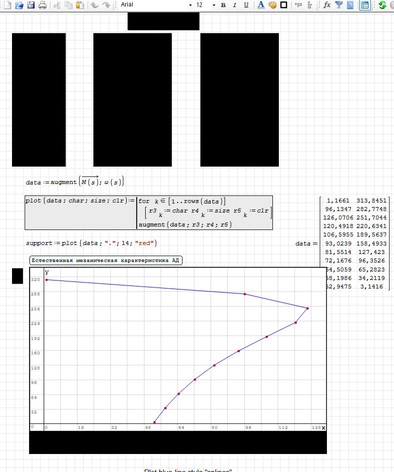Select the plot(data; char; size; clr) definition
This screenshot has height=472, width=394.
(149, 212)
